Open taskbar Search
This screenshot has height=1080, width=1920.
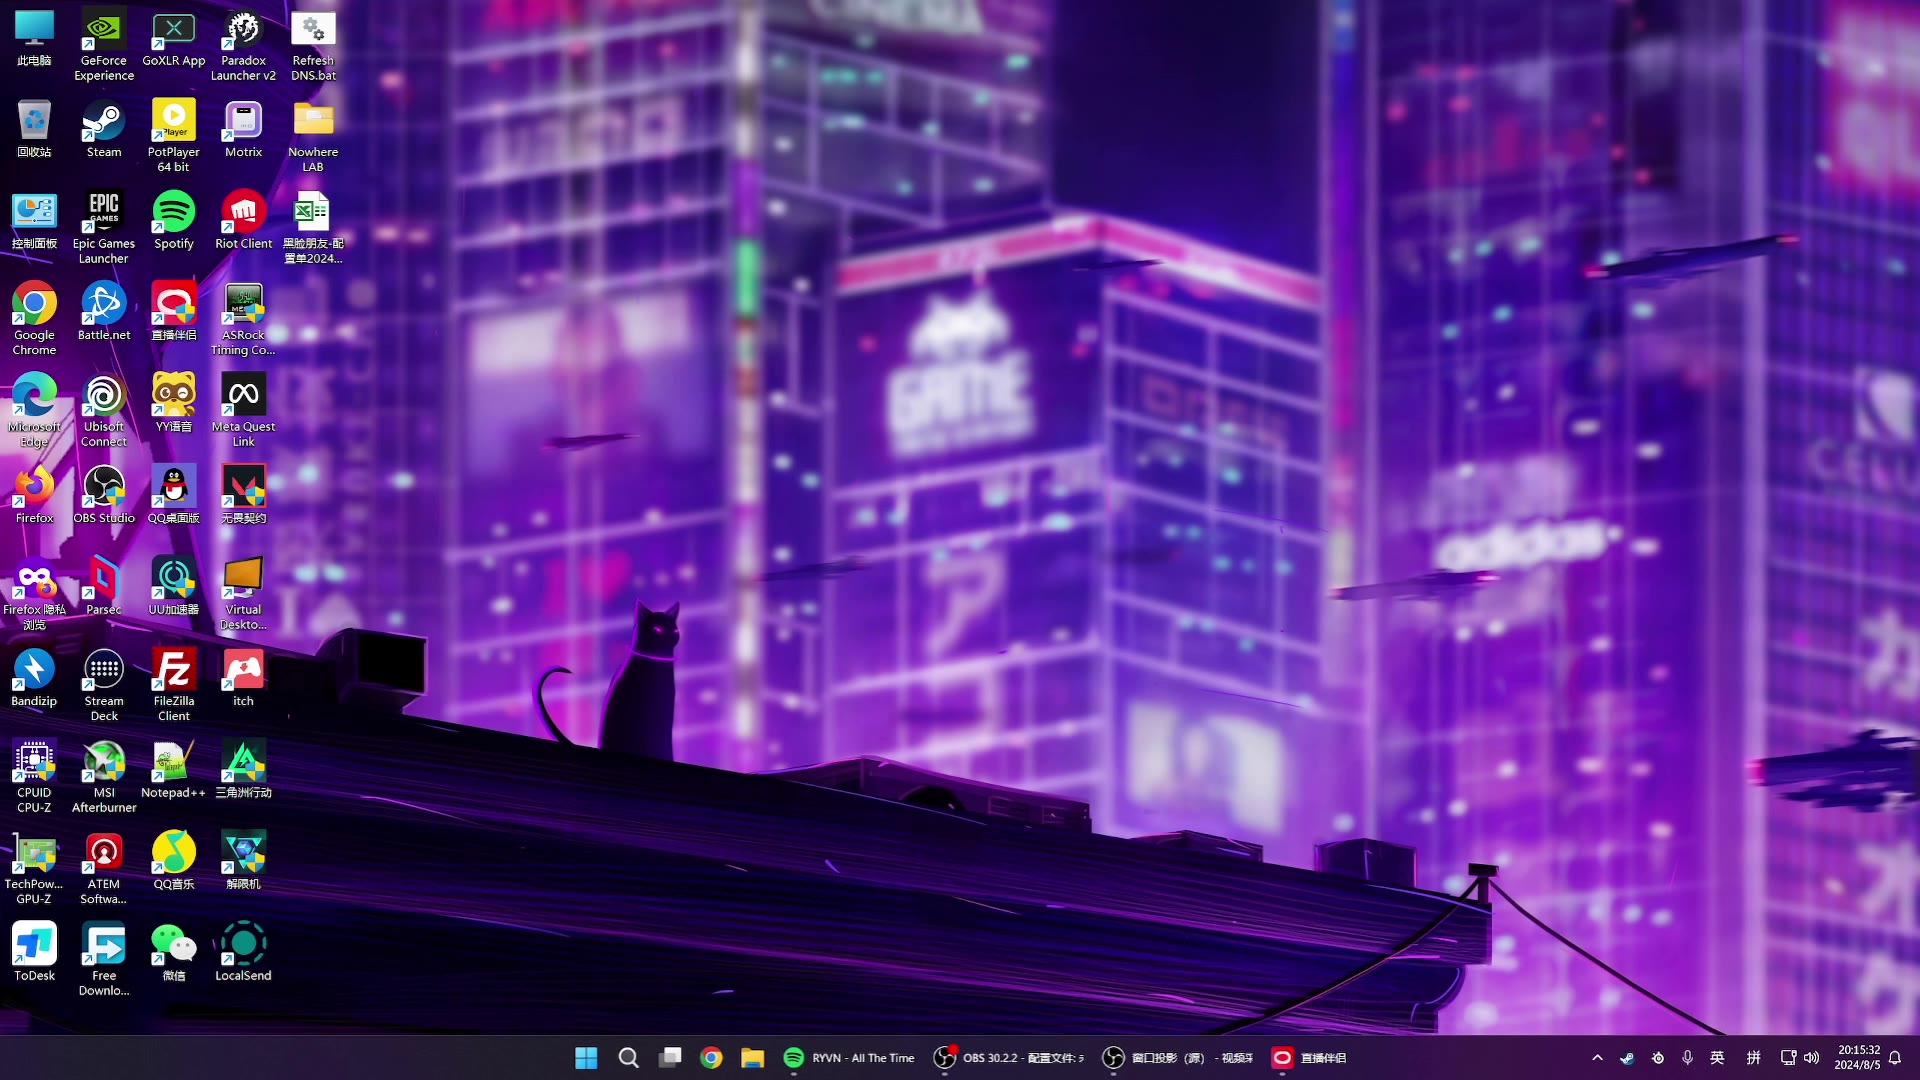(628, 1058)
